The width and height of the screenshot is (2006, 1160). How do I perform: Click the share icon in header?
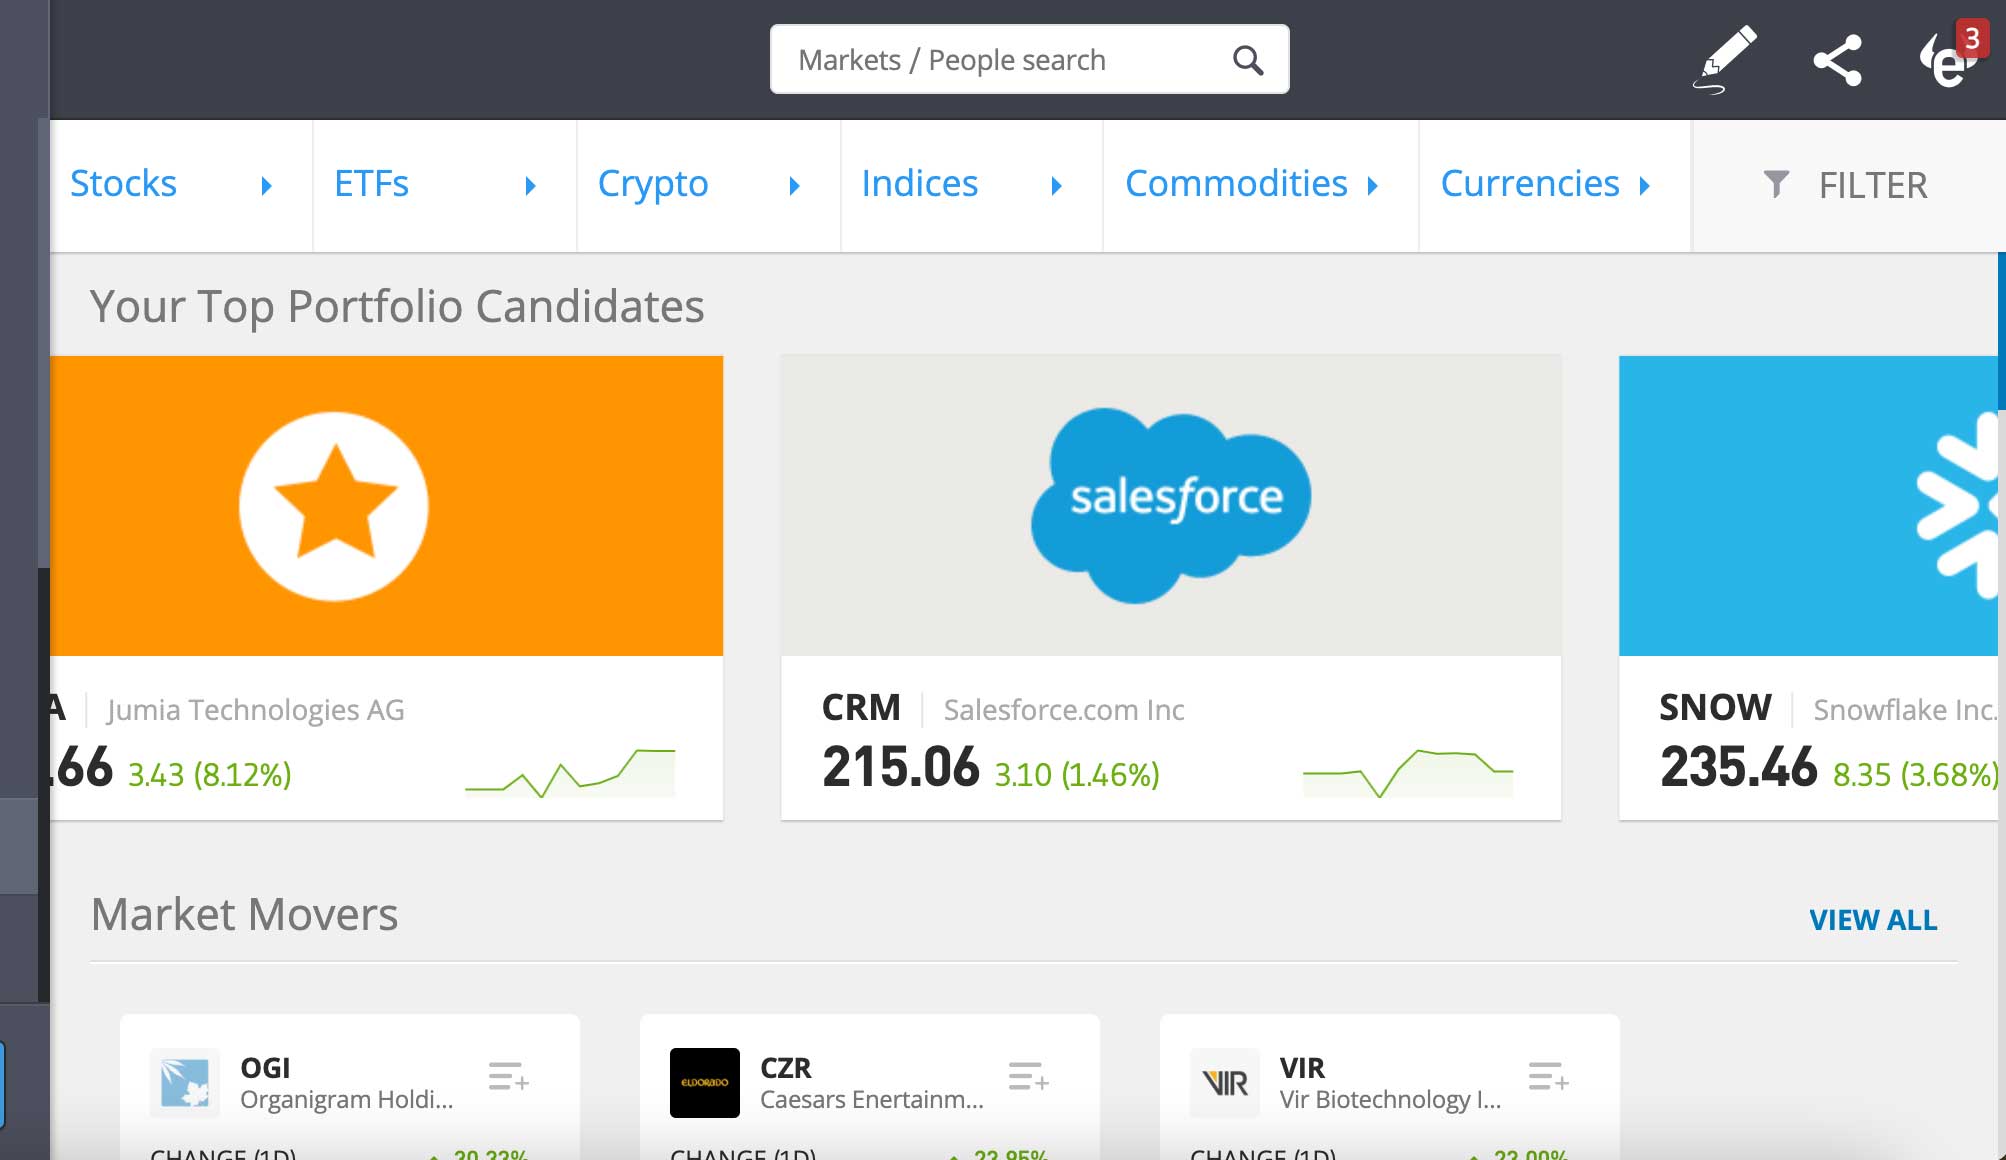click(x=1837, y=60)
